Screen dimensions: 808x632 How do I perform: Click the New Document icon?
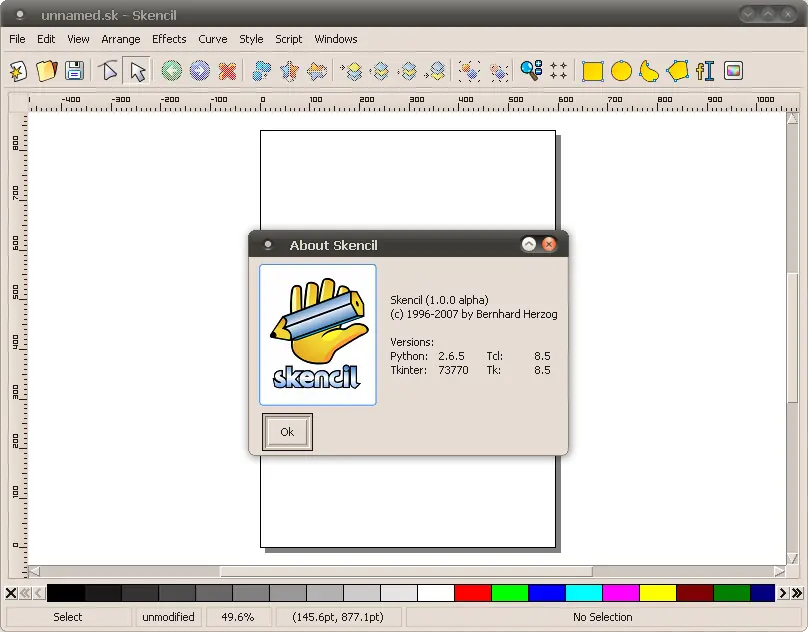click(18, 71)
